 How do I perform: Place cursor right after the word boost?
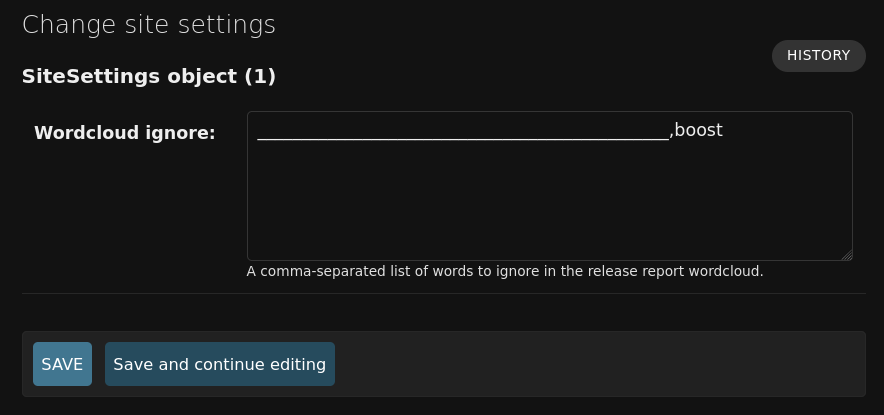[x=723, y=131]
